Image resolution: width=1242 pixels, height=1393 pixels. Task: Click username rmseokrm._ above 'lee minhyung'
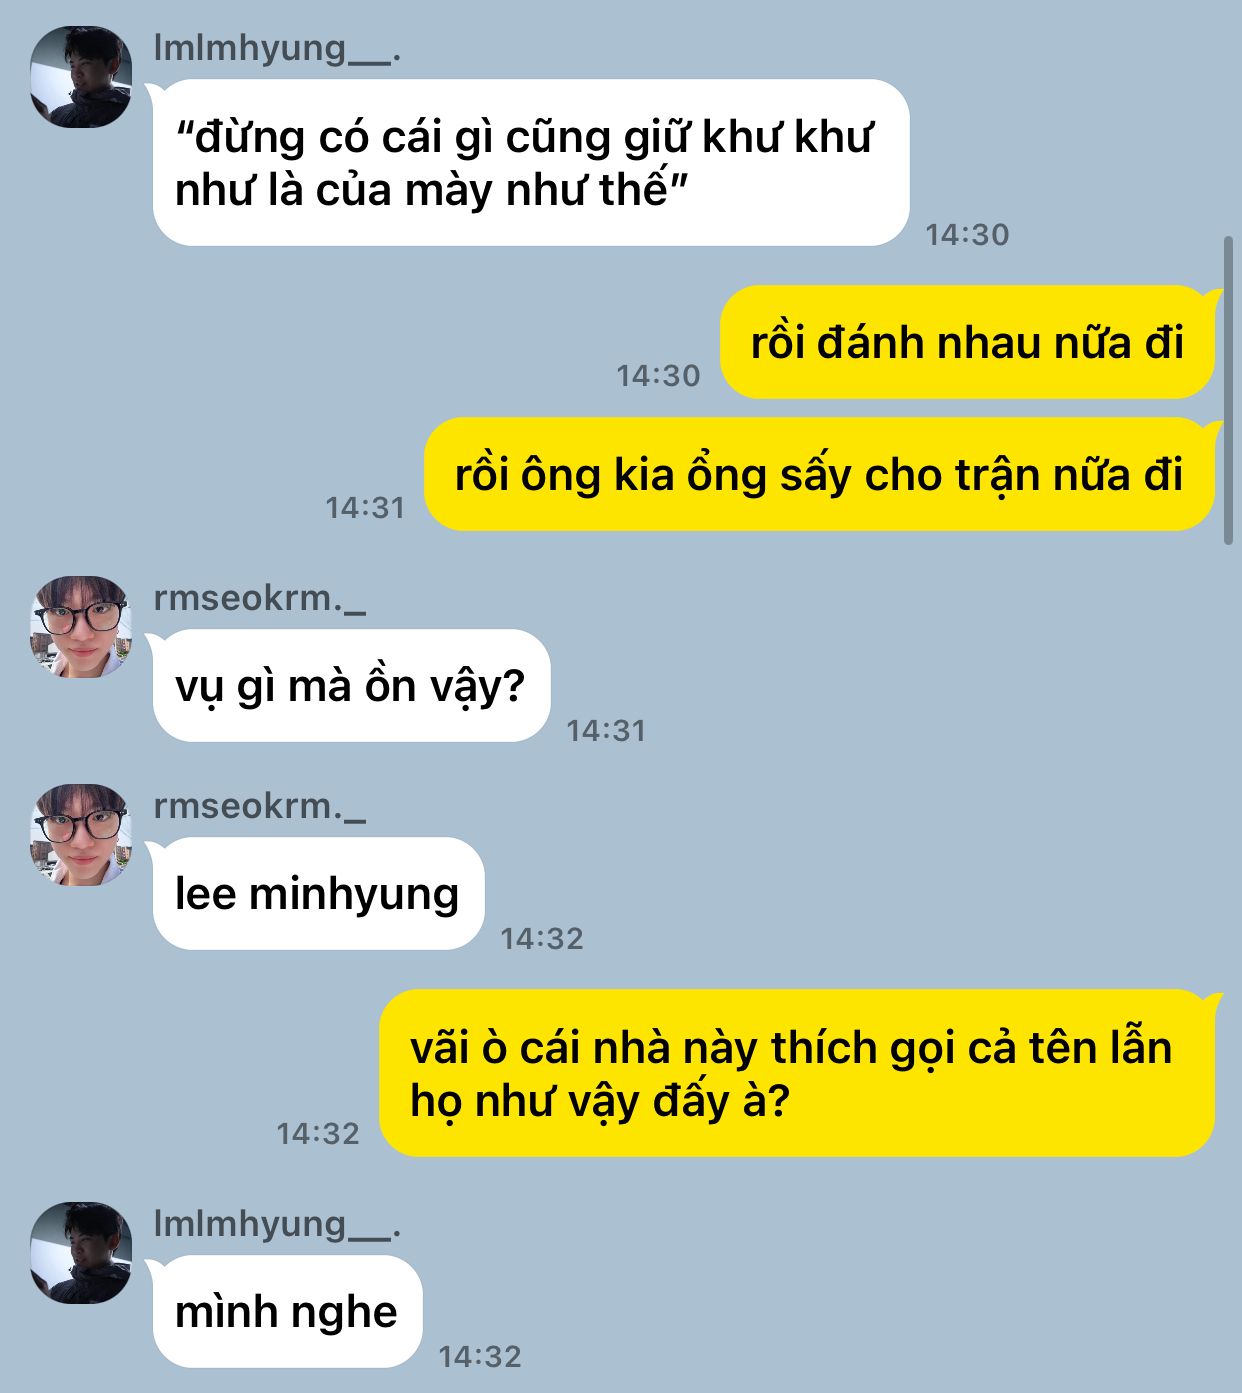(260, 806)
